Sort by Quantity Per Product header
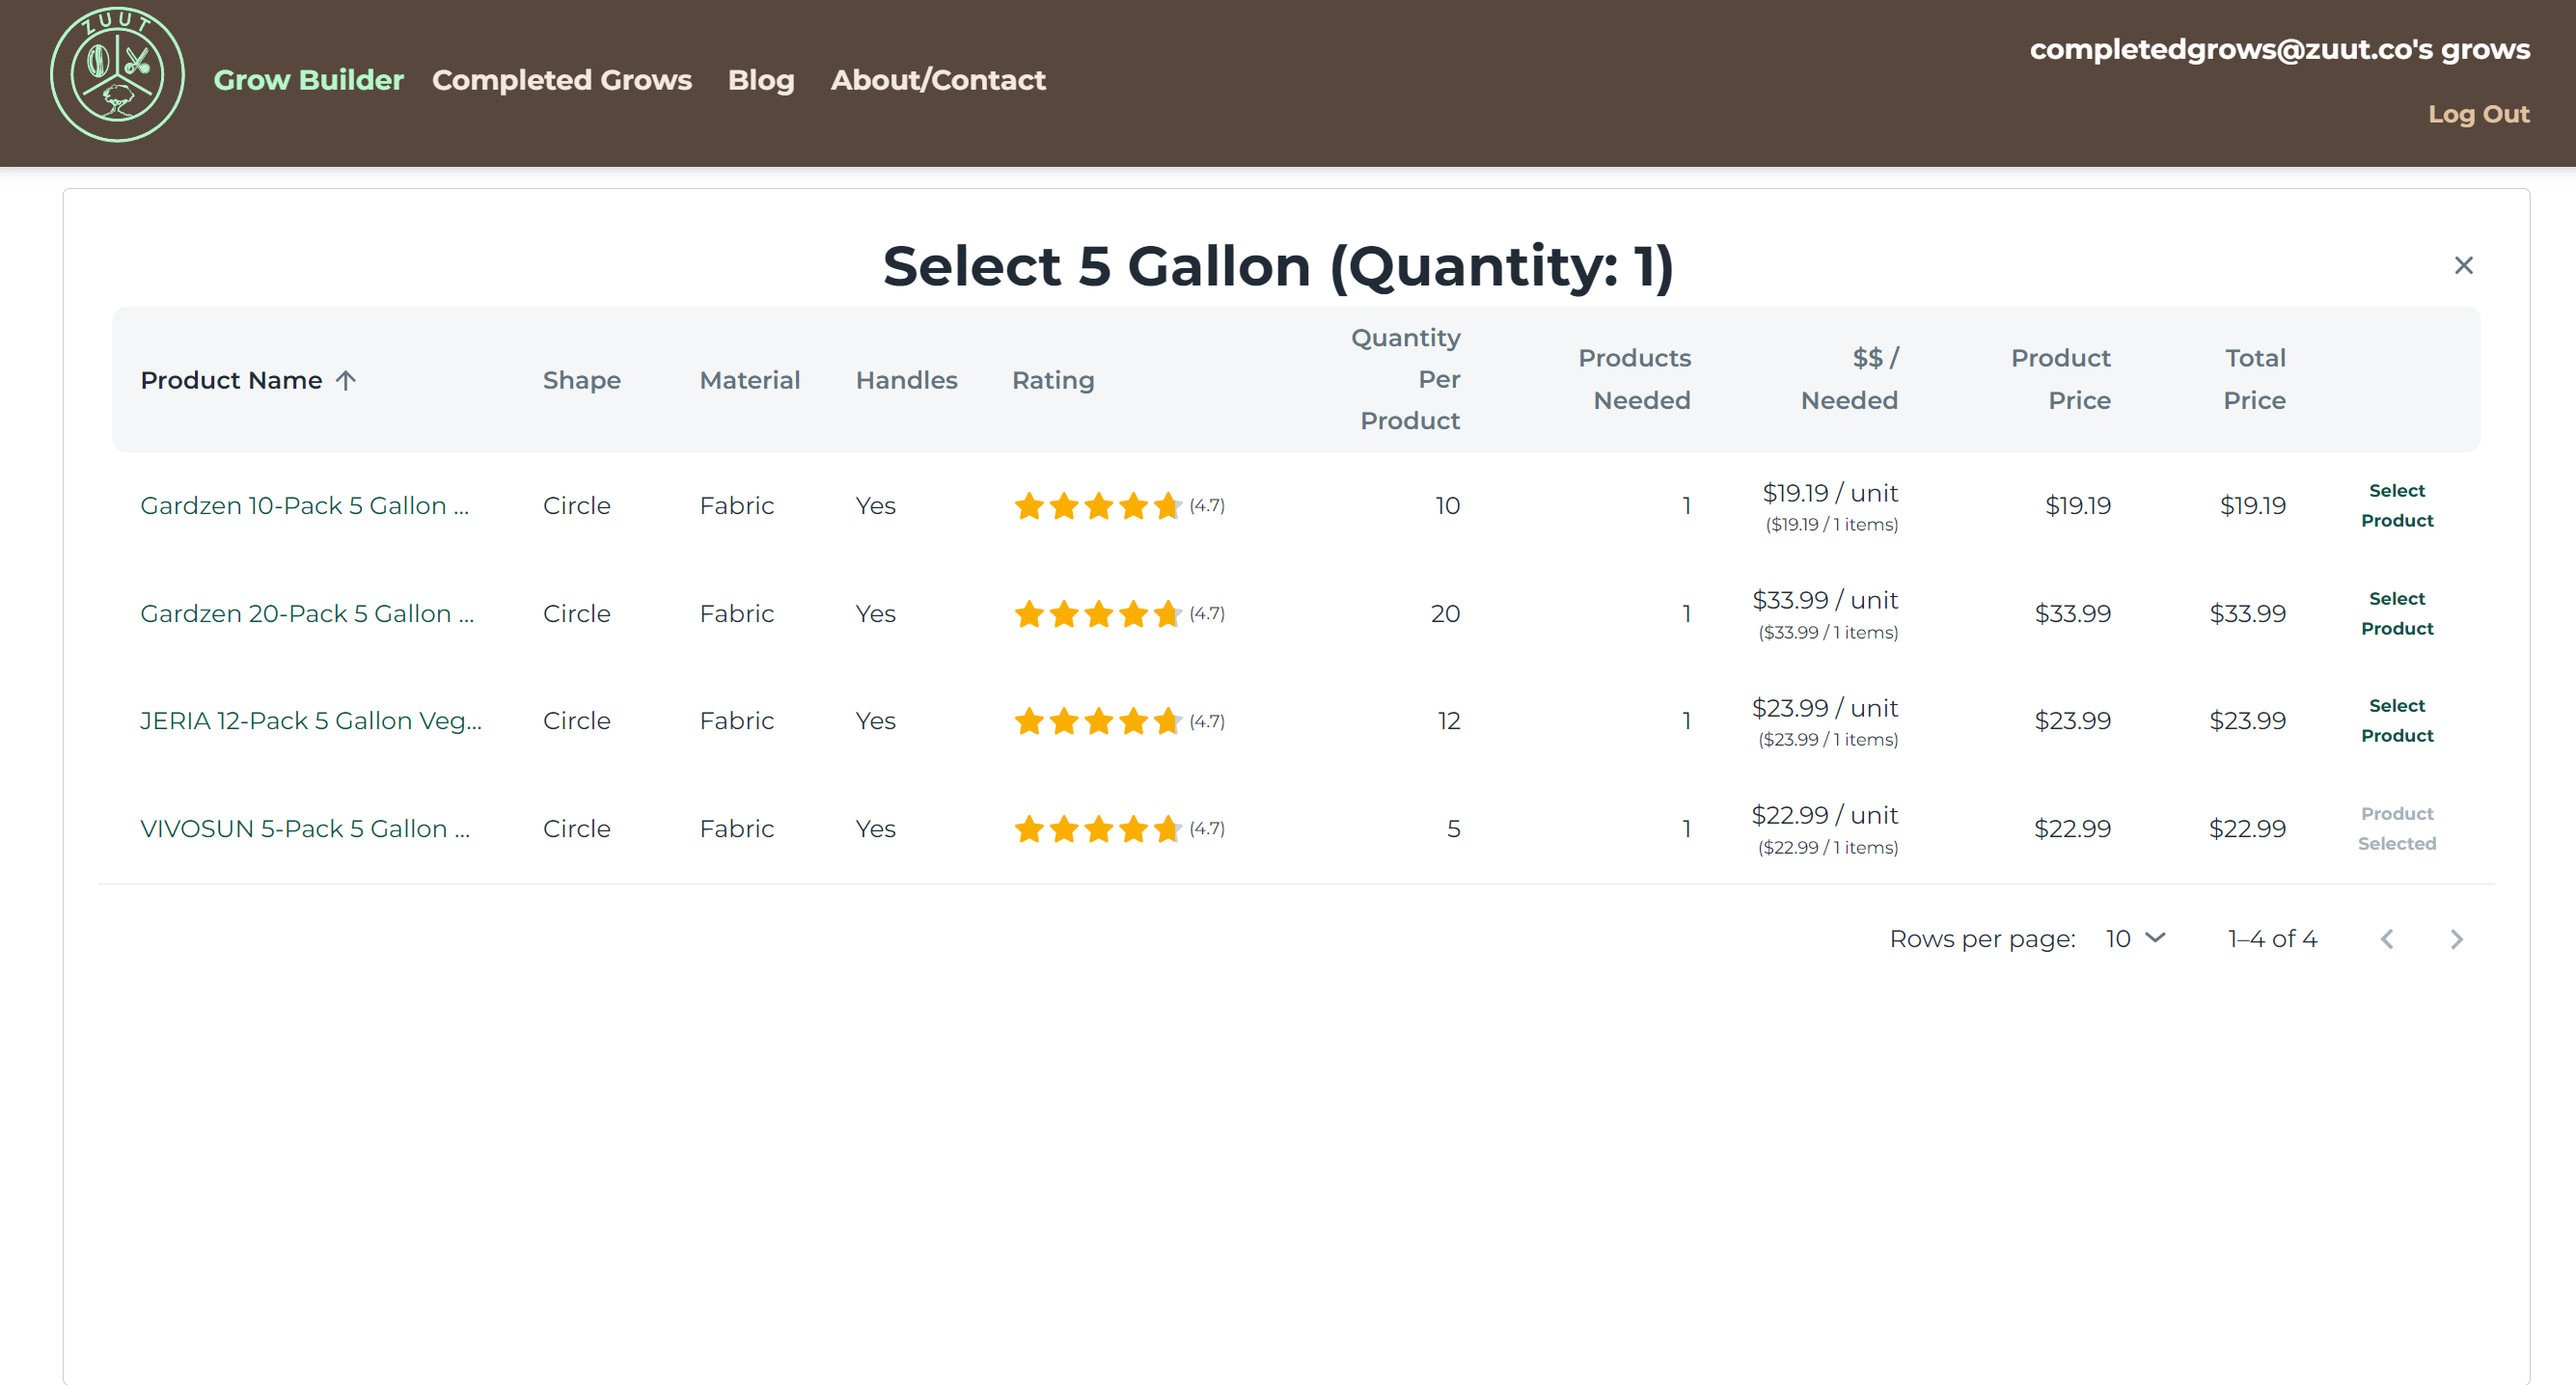2576x1385 pixels. point(1406,379)
